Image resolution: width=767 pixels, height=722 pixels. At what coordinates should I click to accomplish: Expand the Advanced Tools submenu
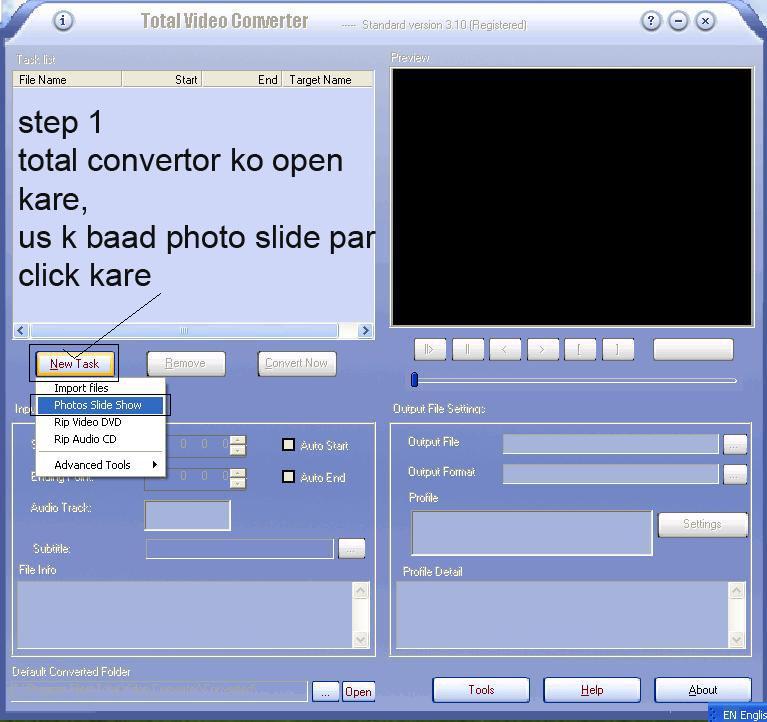tap(101, 465)
